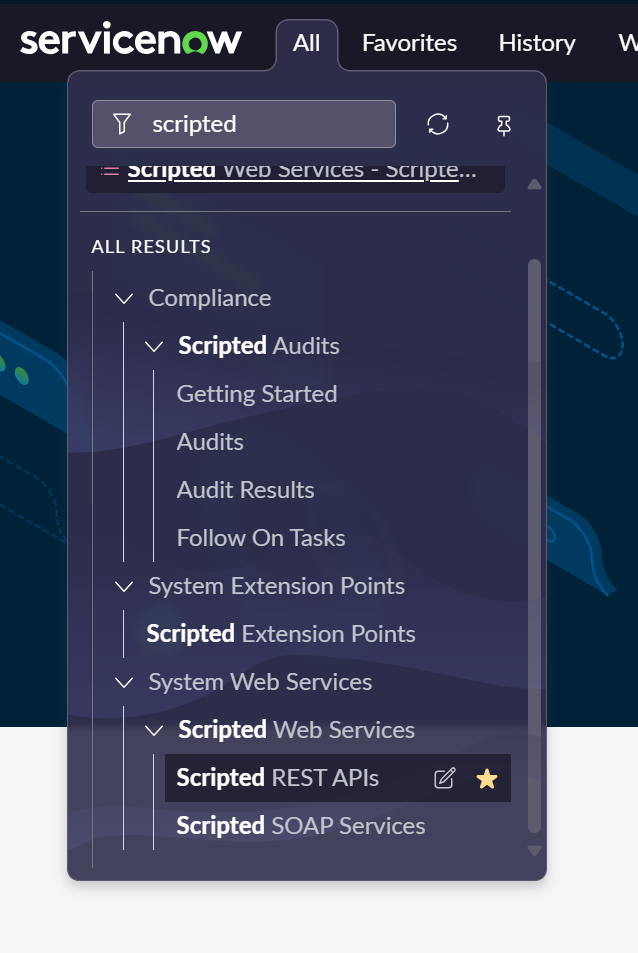
Task: Open the Audits module
Action: click(x=210, y=442)
